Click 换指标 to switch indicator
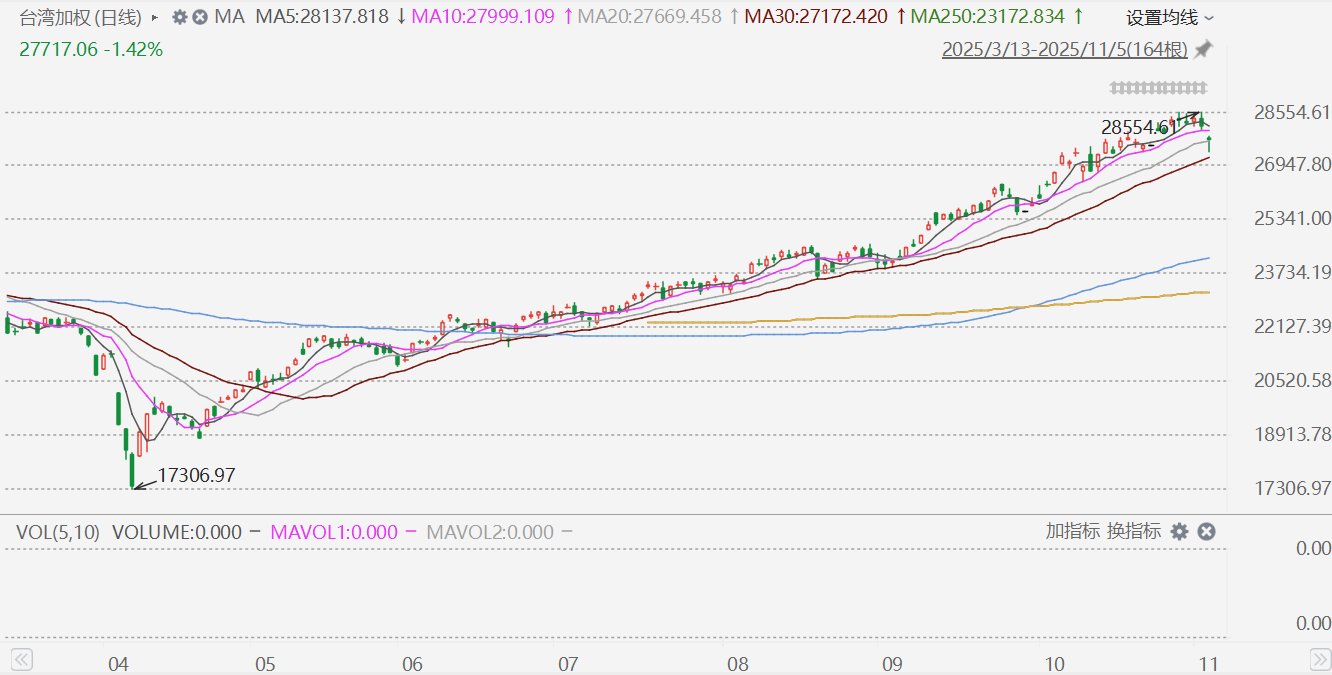The image size is (1332, 675). (x=1134, y=532)
